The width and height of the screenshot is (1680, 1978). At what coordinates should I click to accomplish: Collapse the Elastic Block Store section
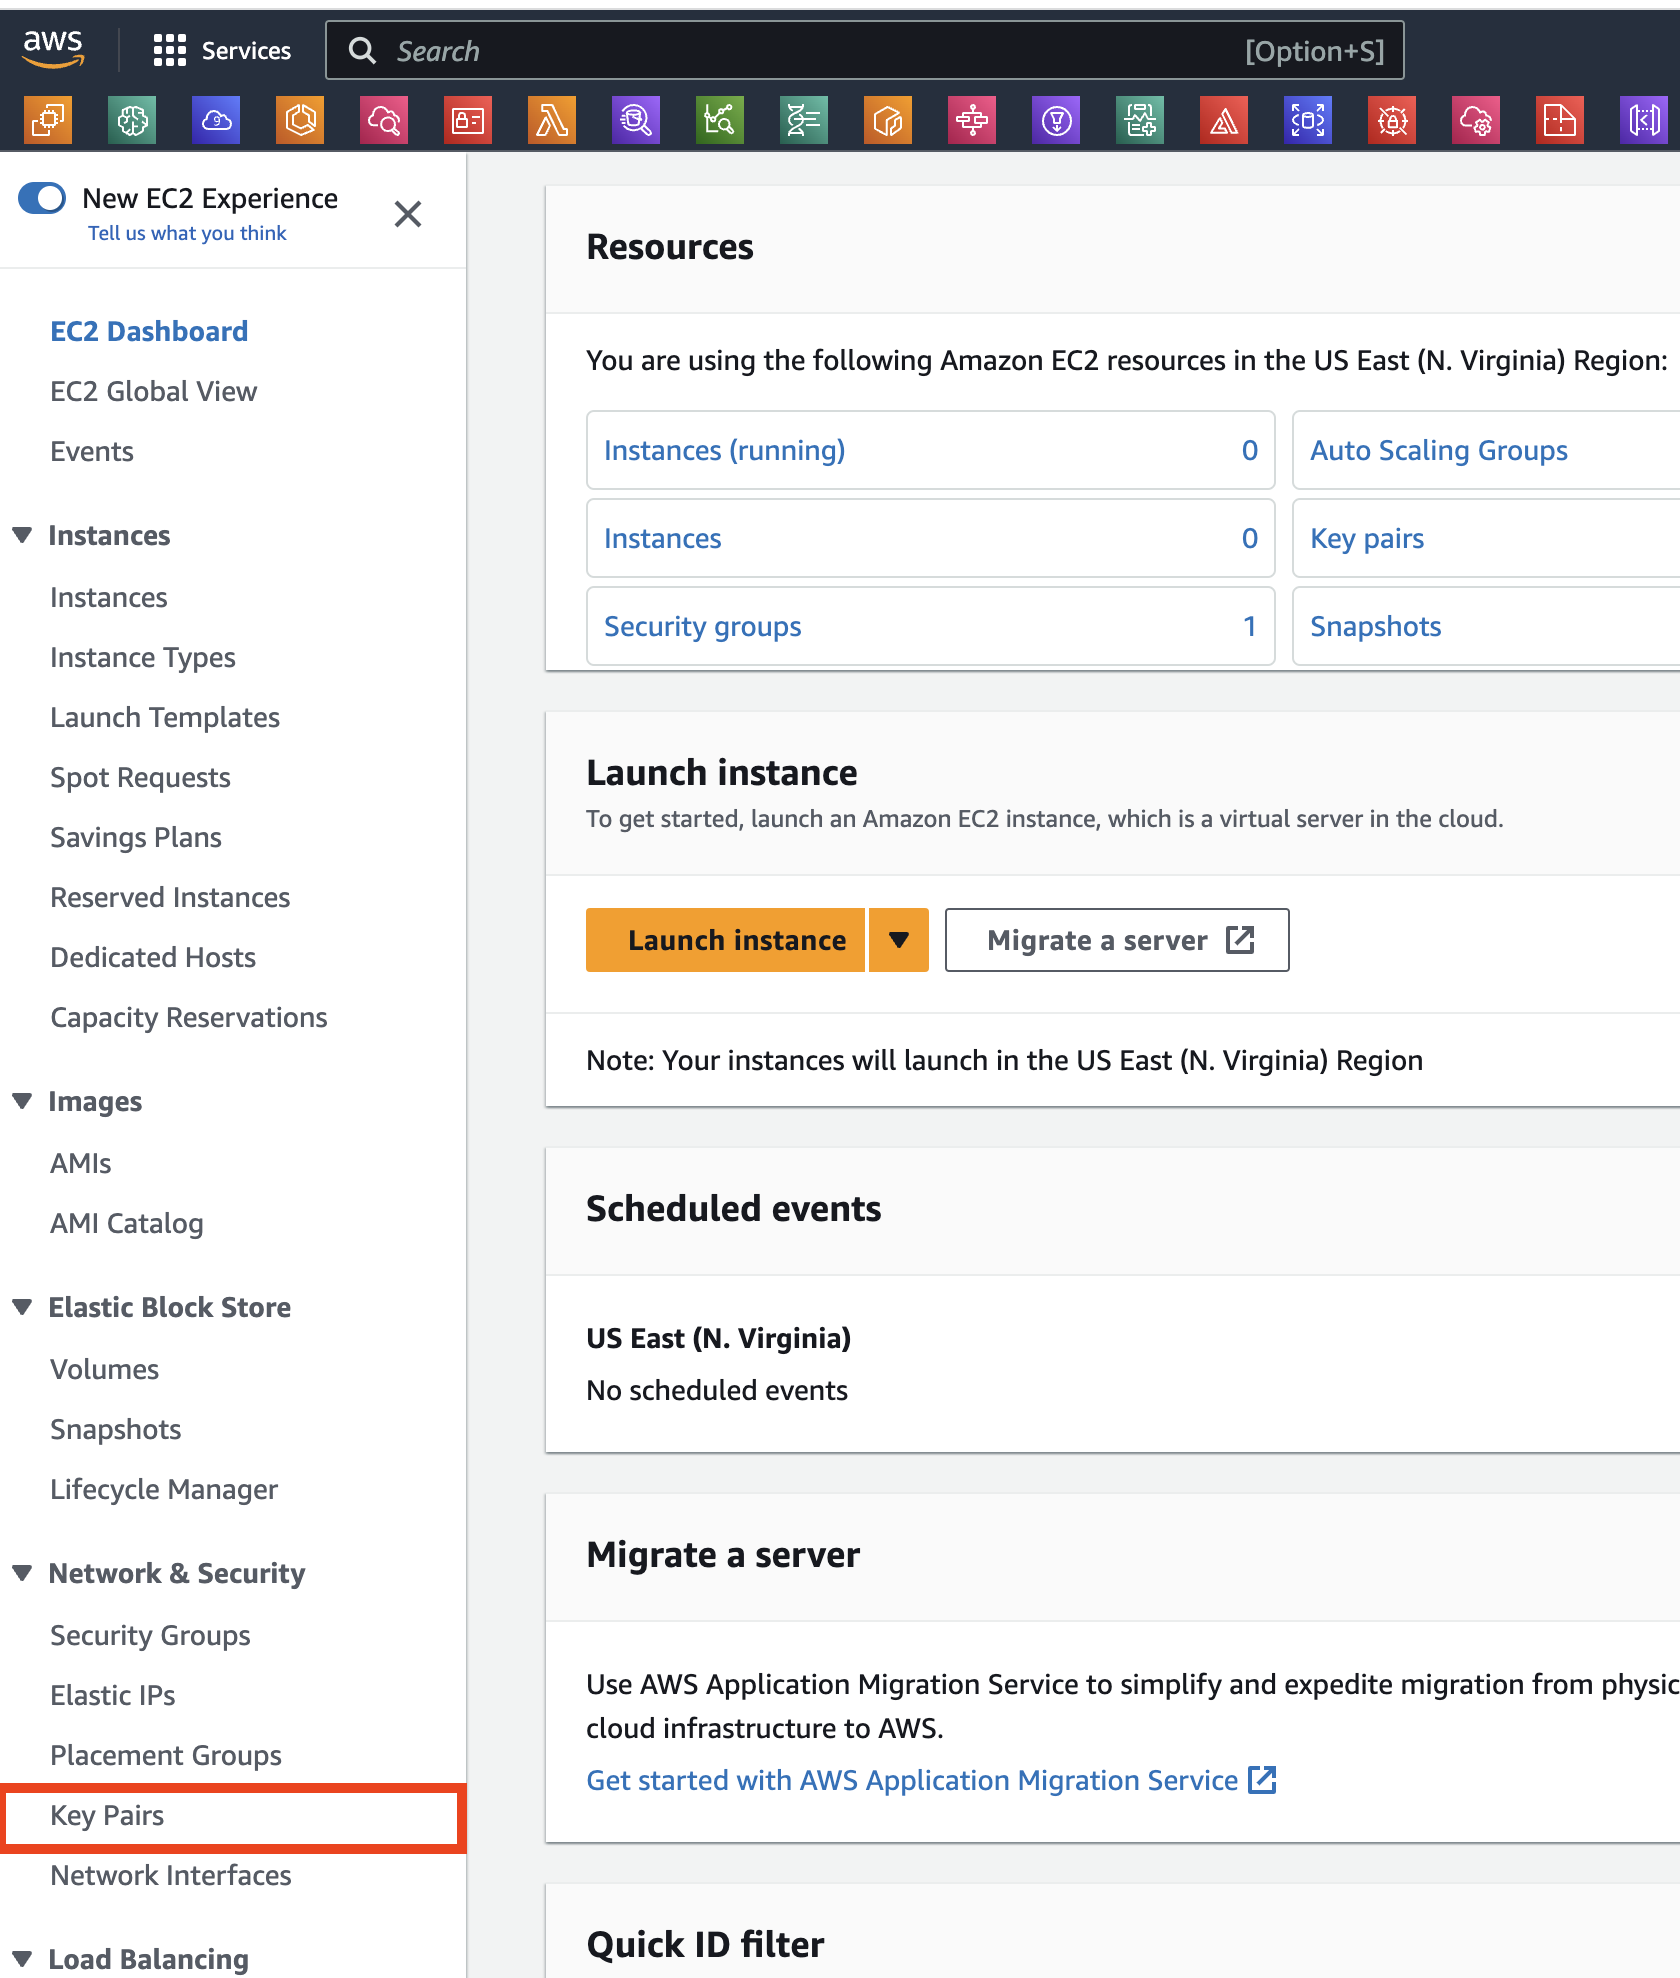tap(22, 1307)
